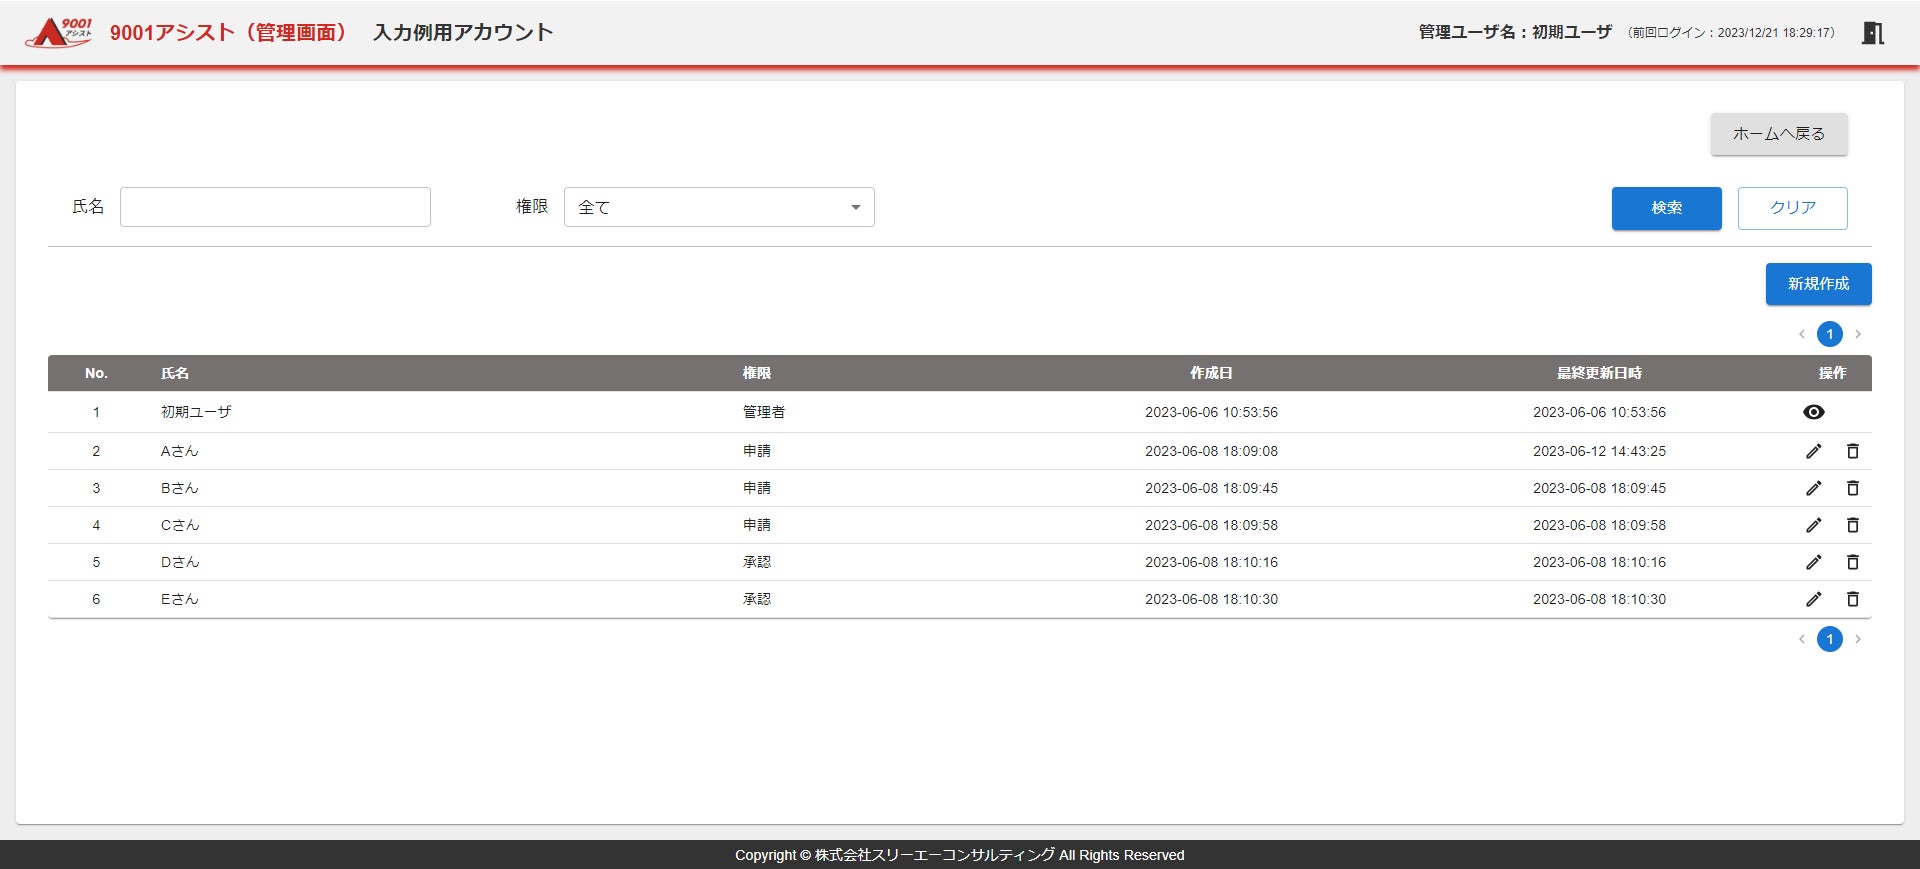
Task: Click the creation date 2023-06-08 18:09:08
Action: click(1211, 451)
